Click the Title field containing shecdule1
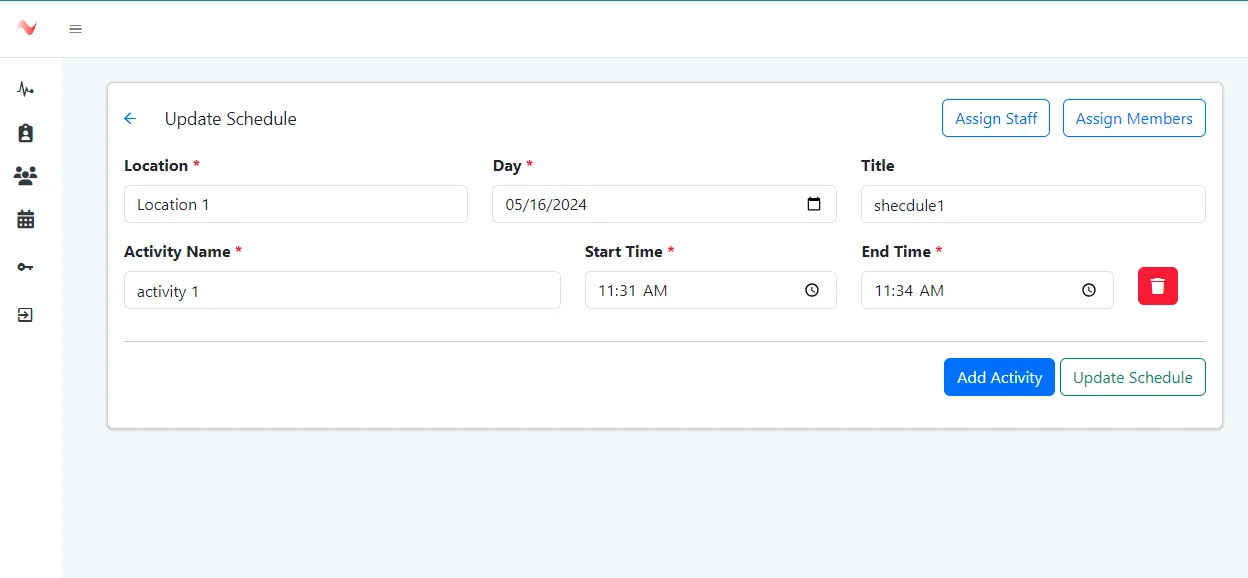 click(x=1032, y=204)
